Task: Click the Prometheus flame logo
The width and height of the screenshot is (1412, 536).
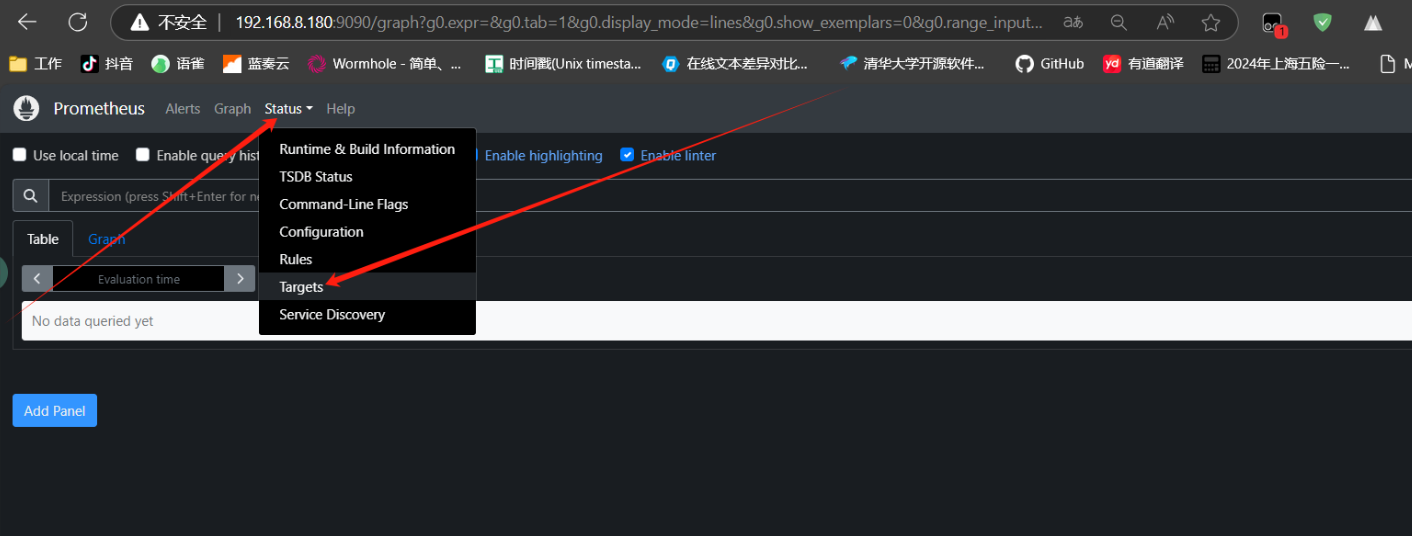Action: (26, 108)
